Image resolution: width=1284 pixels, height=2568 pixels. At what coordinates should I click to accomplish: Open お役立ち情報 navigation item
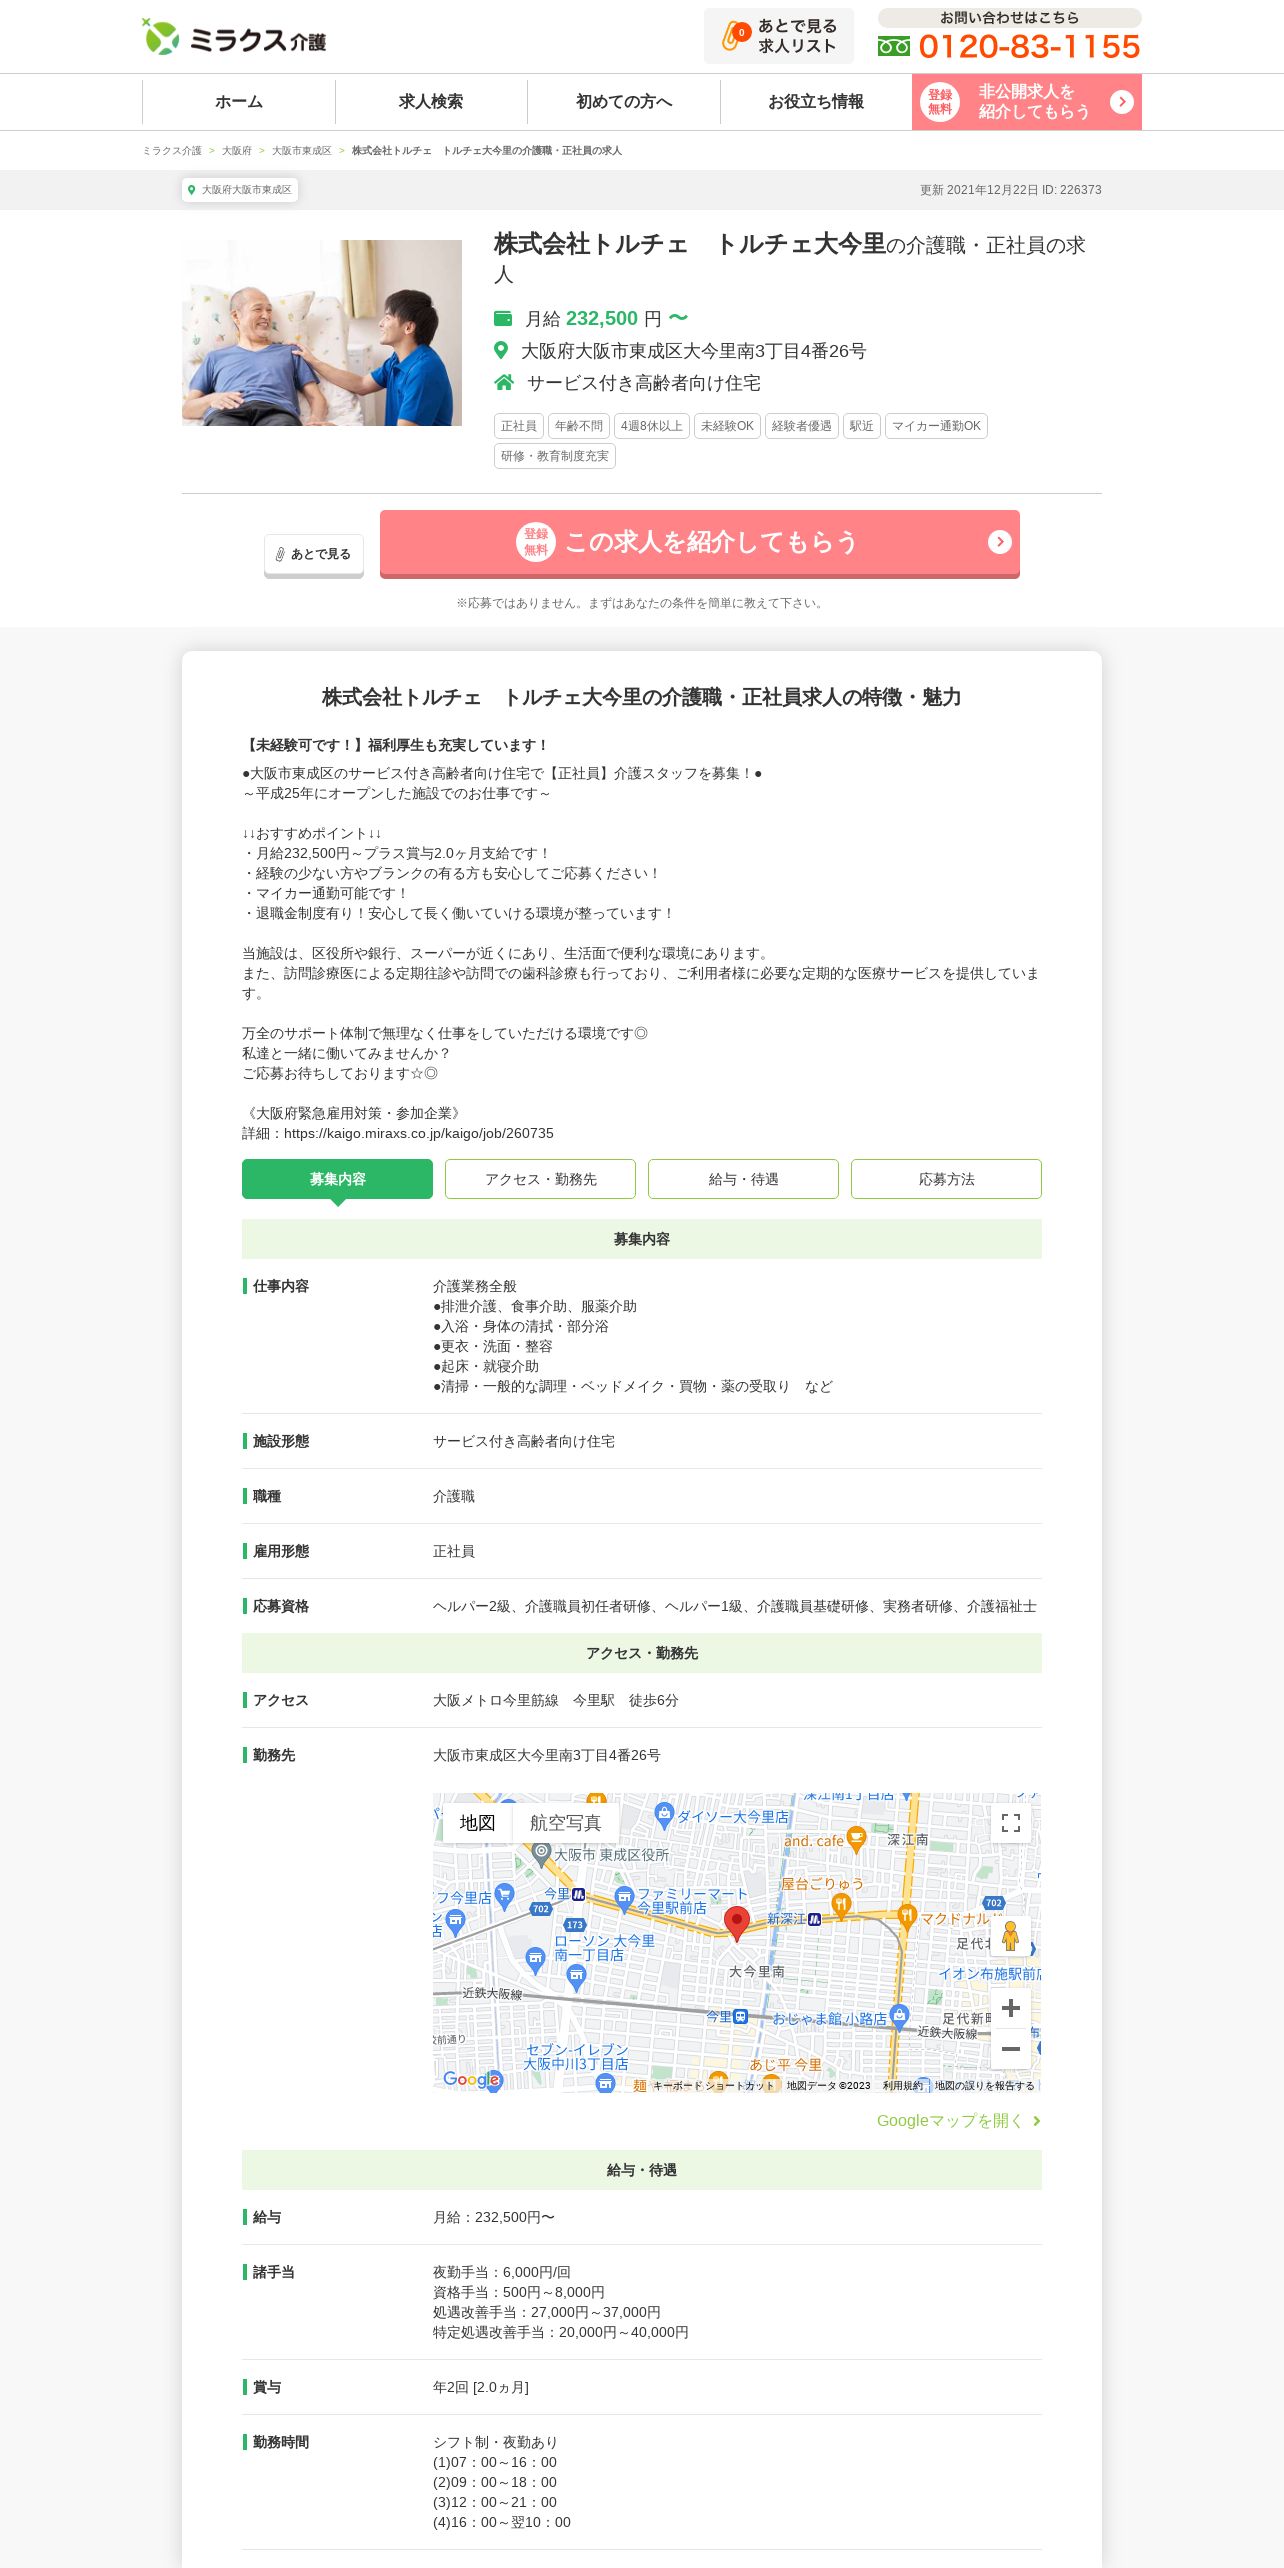[x=816, y=102]
